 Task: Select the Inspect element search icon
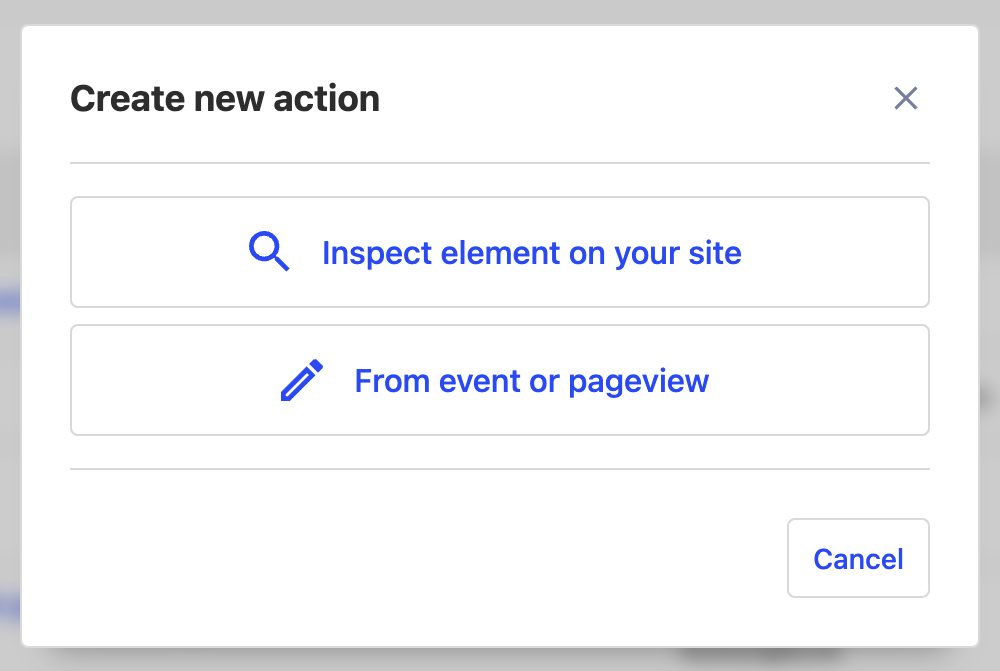pos(269,252)
